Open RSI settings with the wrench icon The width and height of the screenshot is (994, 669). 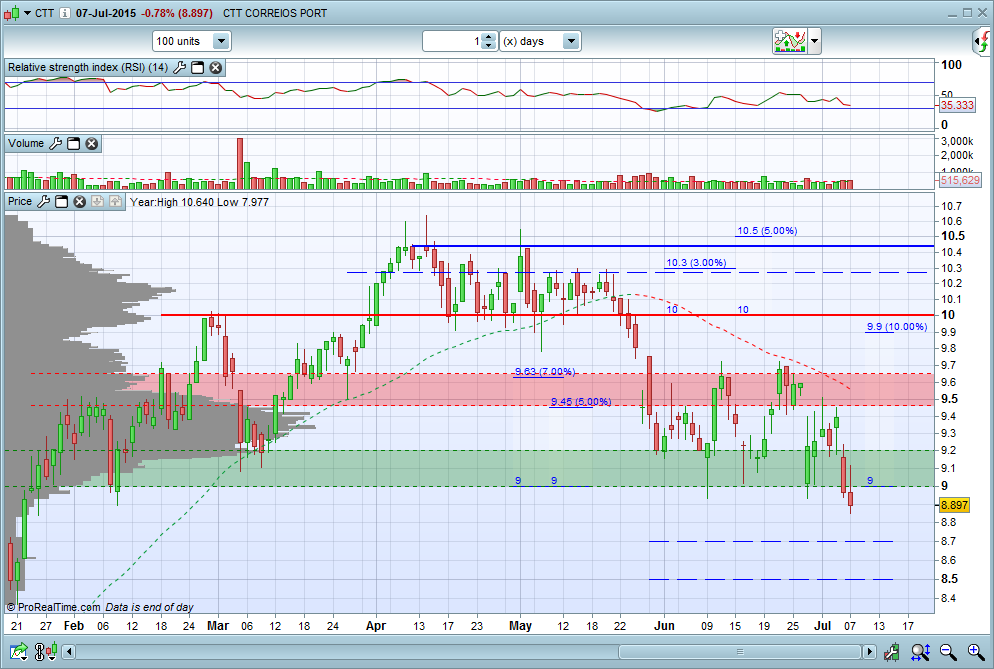pyautogui.click(x=179, y=67)
